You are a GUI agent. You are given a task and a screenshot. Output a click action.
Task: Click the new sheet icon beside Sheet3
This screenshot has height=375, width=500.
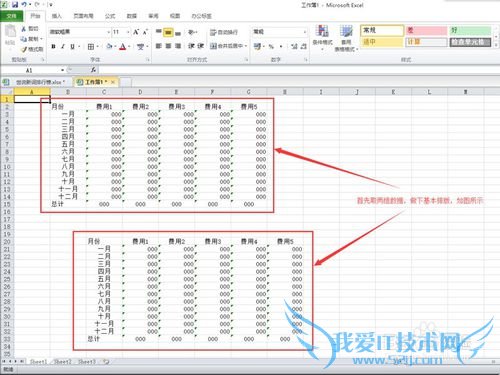[106, 361]
